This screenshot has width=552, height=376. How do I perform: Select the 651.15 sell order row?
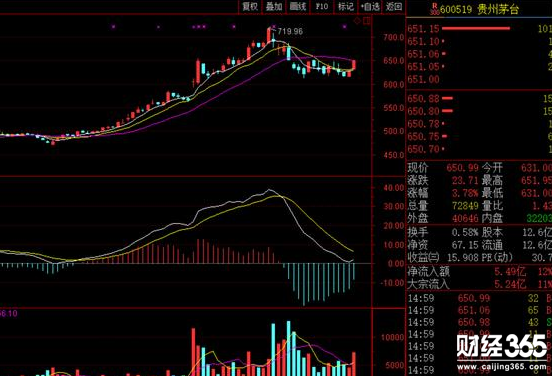point(479,29)
